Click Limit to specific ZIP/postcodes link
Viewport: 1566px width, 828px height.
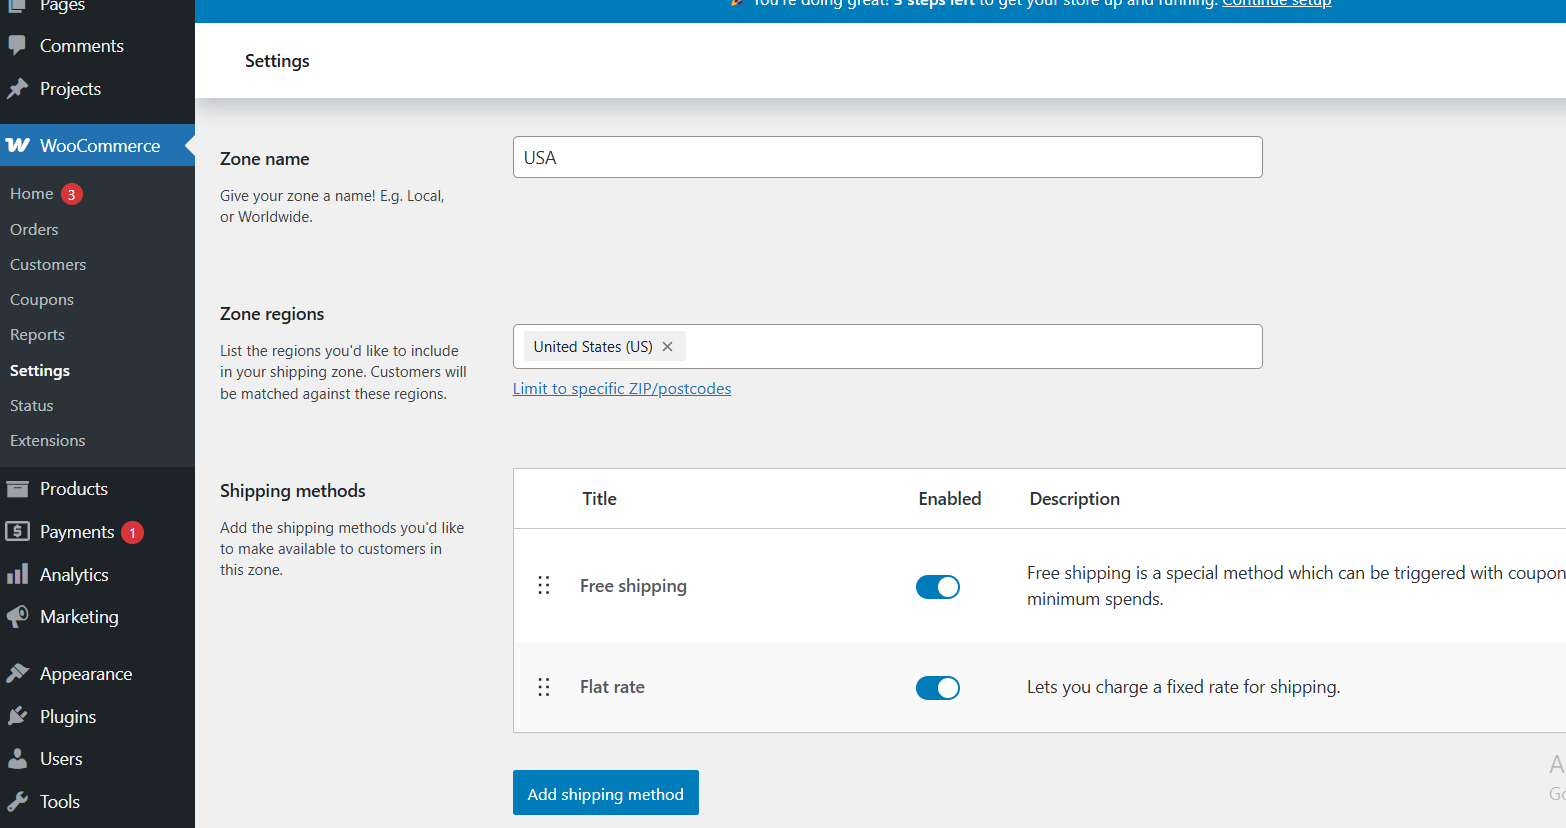click(x=622, y=388)
